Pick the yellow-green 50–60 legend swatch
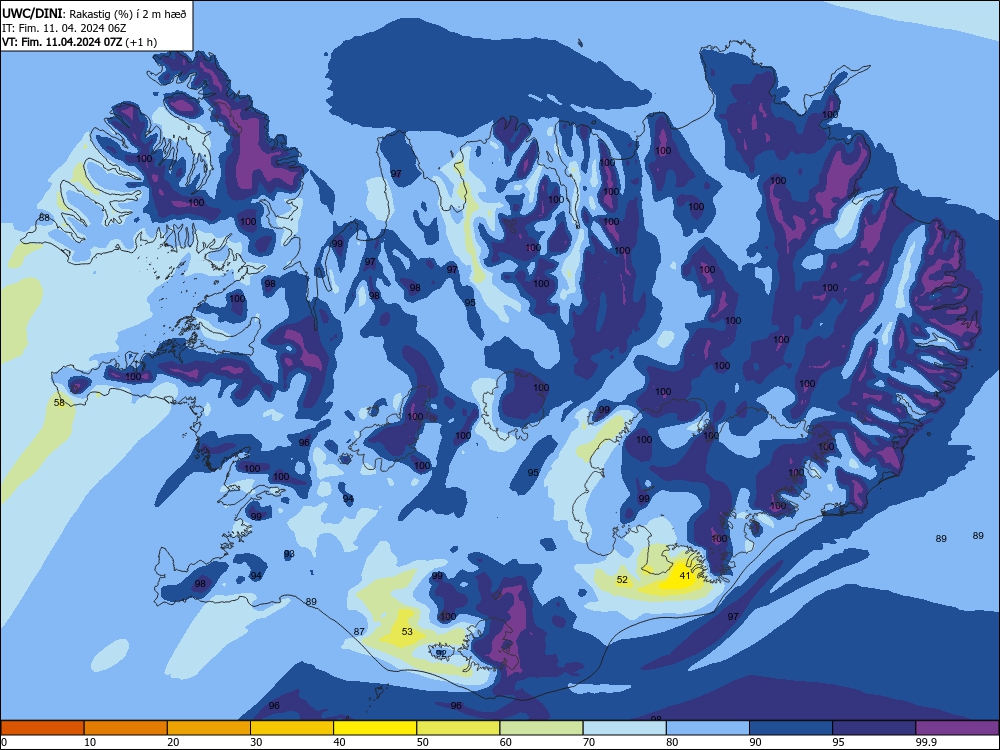This screenshot has height=750, width=1000. tap(459, 728)
